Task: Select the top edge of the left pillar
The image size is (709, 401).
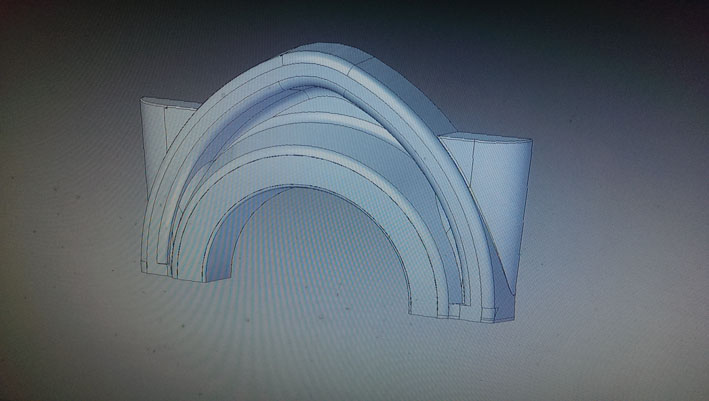Action: [165, 100]
